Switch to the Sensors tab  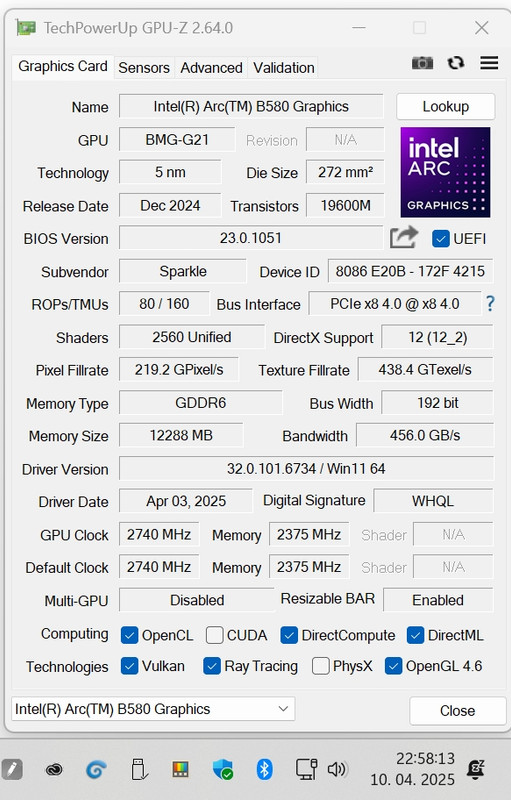pyautogui.click(x=144, y=68)
